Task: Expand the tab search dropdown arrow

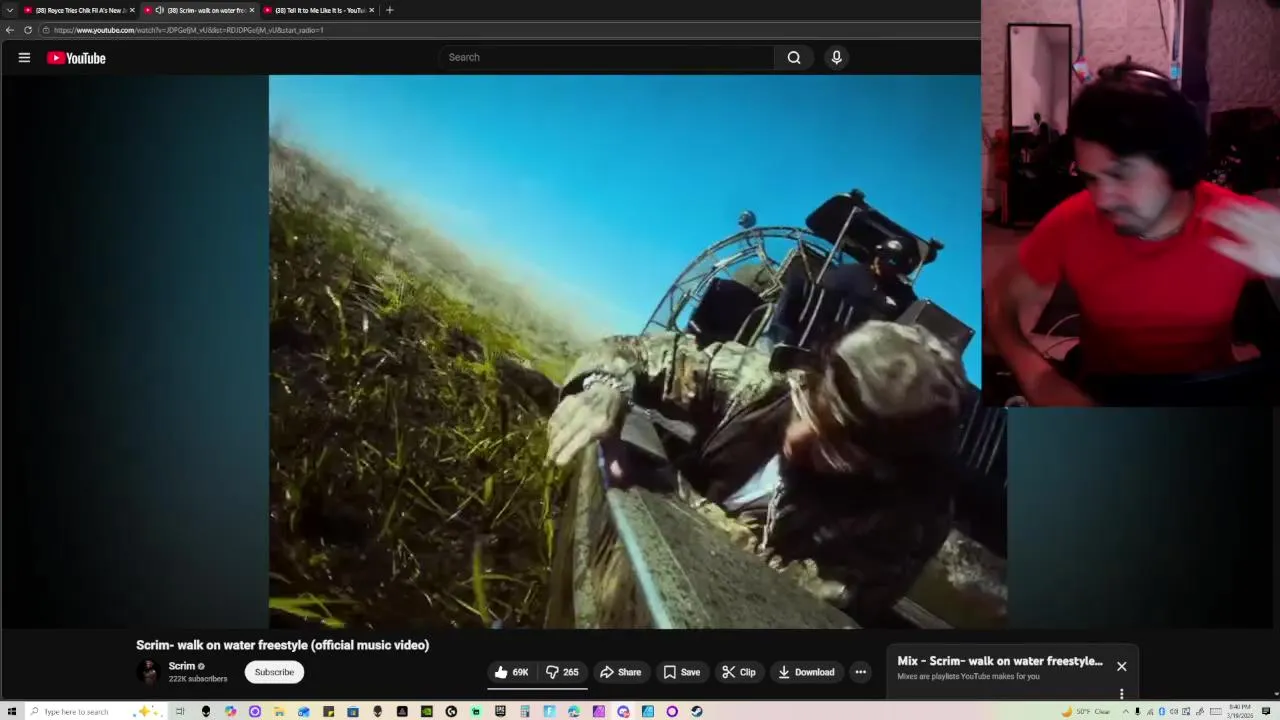Action: click(x=8, y=10)
